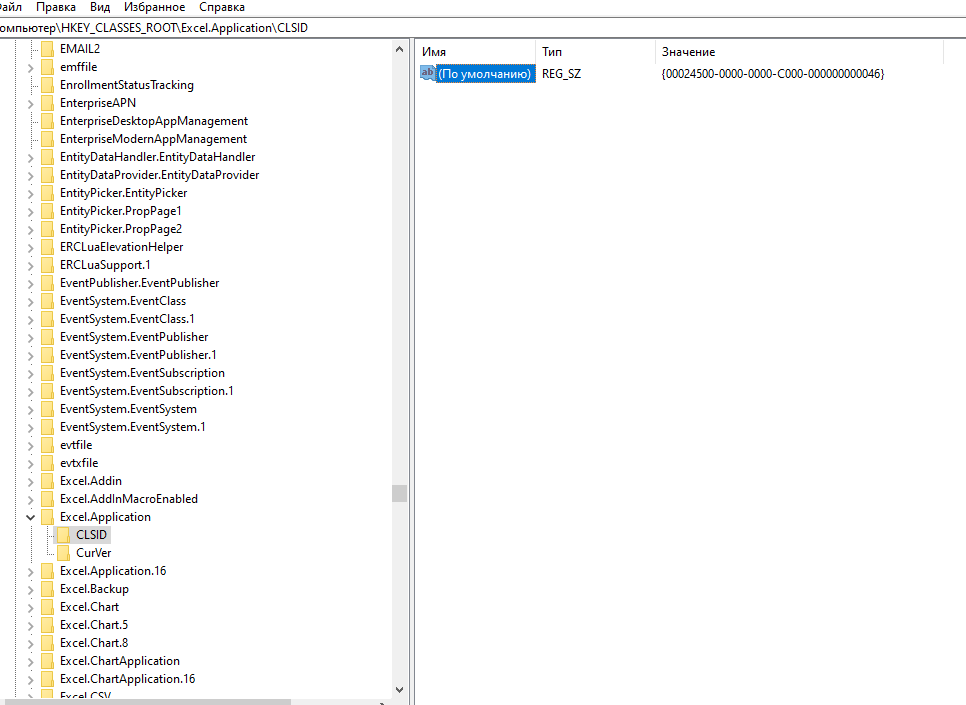The width and height of the screenshot is (966, 705).
Task: Click the Excel.Addin folder icon
Action: pos(47,480)
